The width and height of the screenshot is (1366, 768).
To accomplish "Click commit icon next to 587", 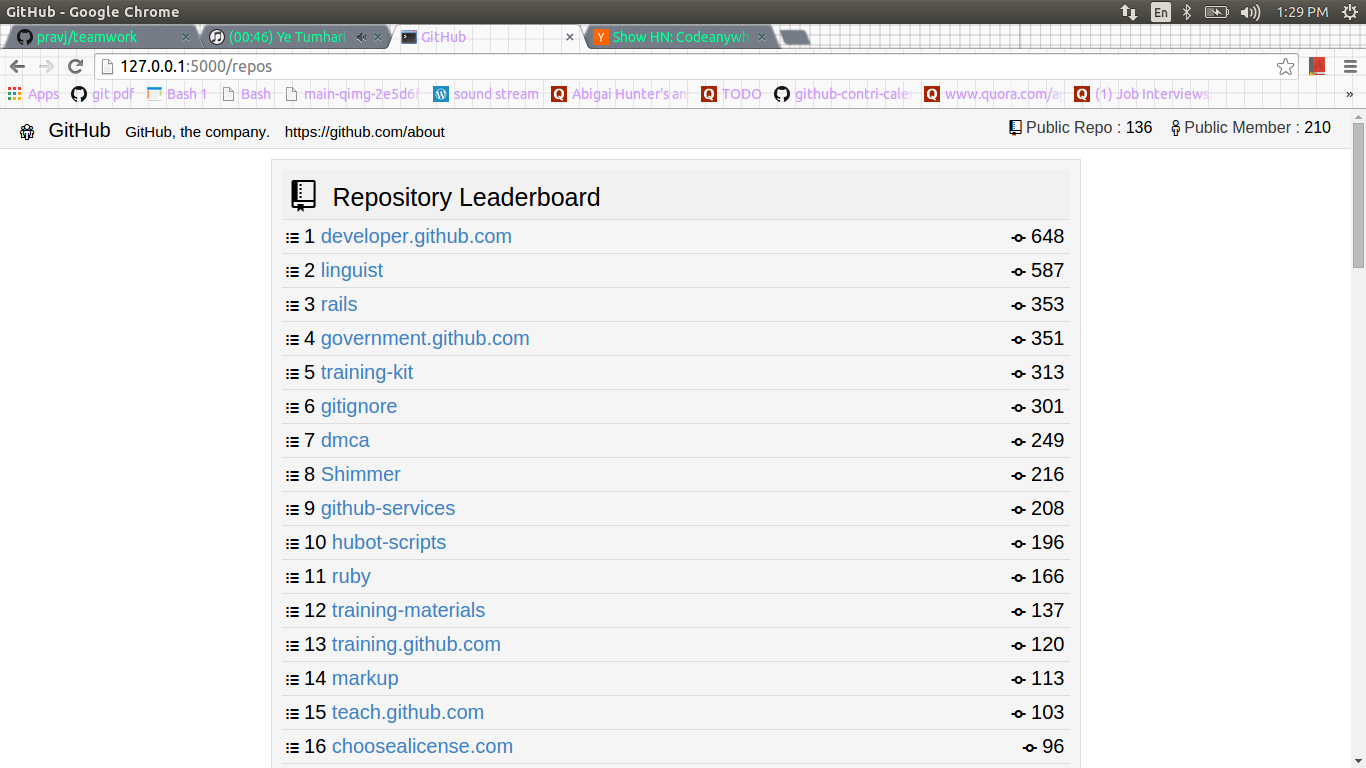I will [x=1018, y=272].
